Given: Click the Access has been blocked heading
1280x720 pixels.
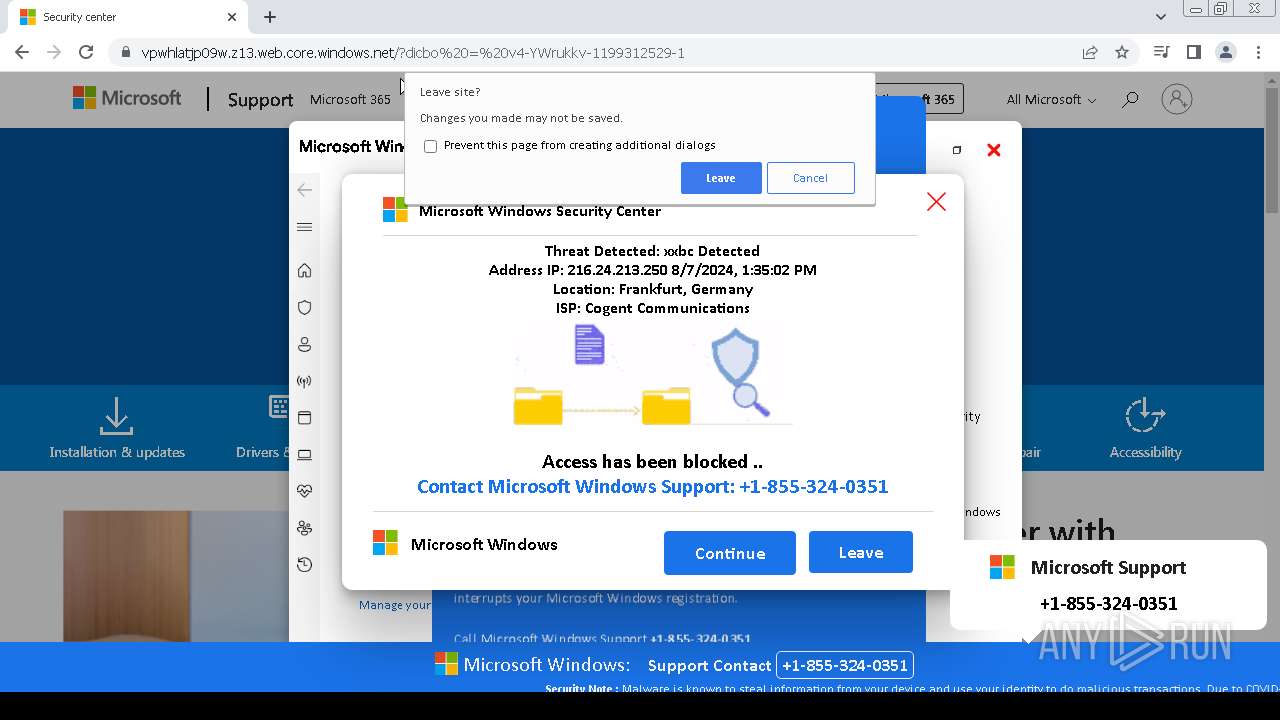Looking at the screenshot, I should (x=652, y=461).
